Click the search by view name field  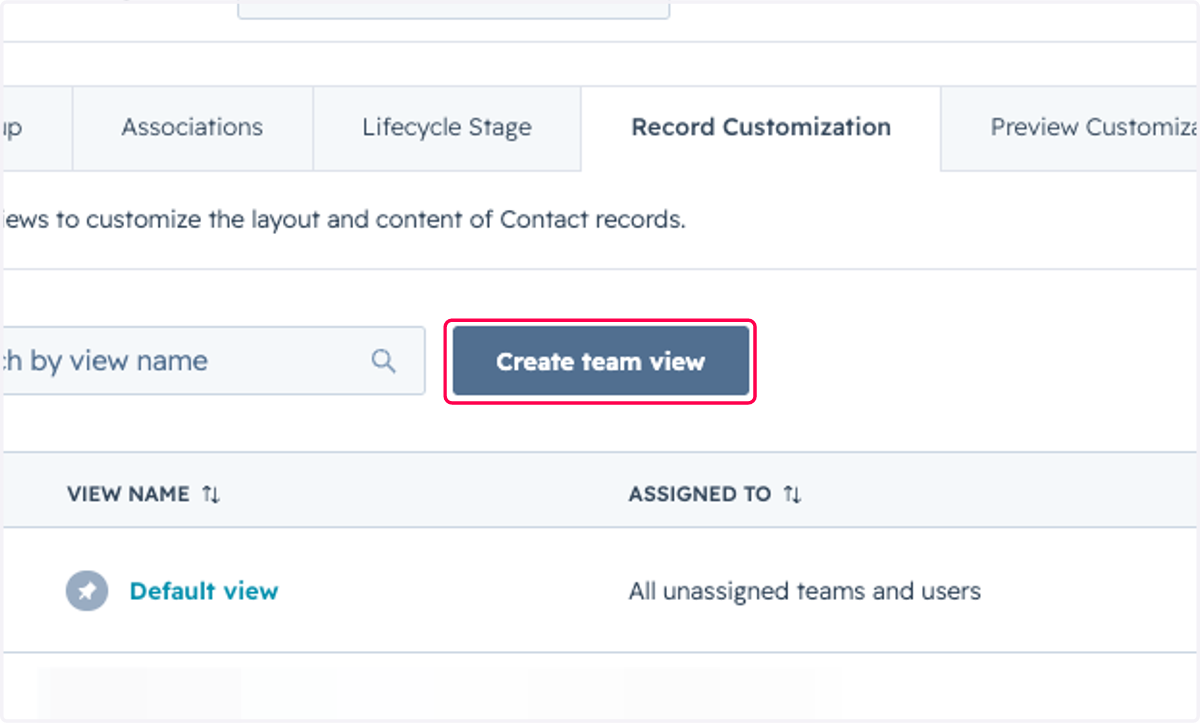pyautogui.click(x=212, y=361)
